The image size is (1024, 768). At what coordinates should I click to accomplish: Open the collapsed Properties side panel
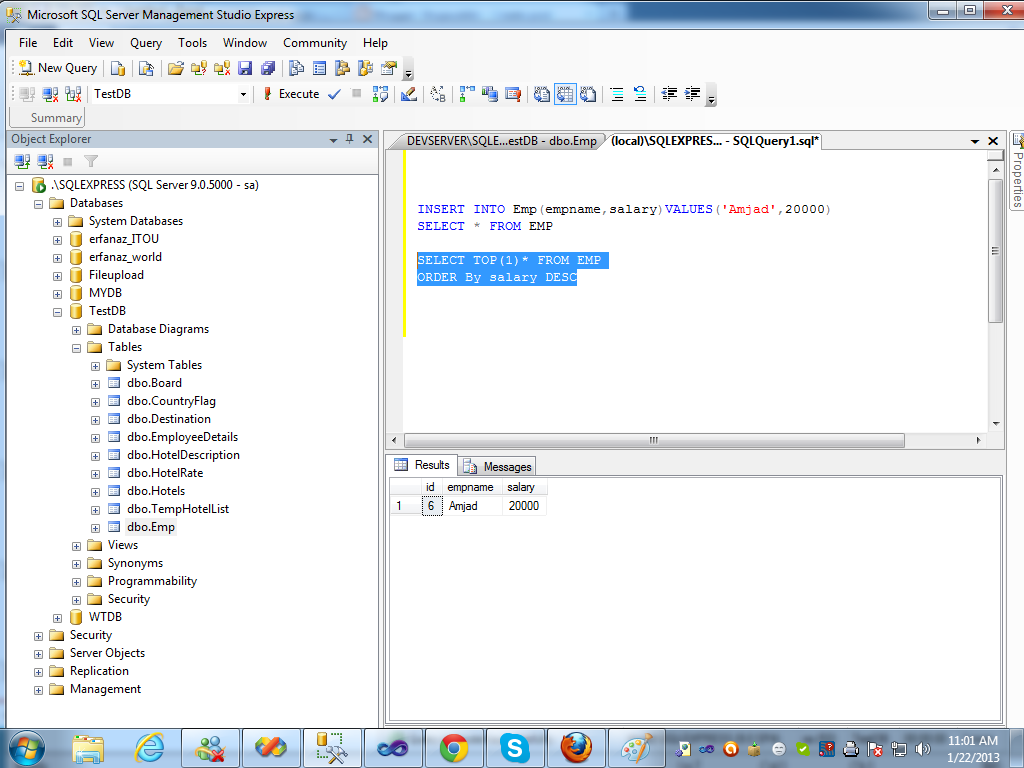[1017, 170]
